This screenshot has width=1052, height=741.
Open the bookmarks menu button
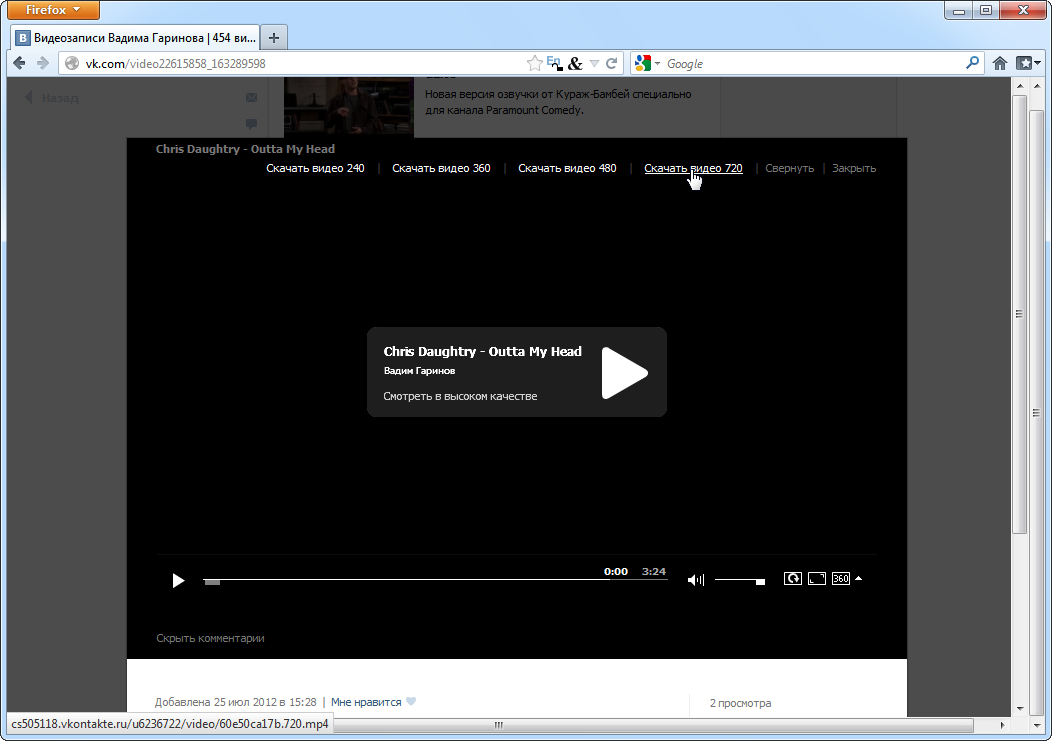(1028, 63)
